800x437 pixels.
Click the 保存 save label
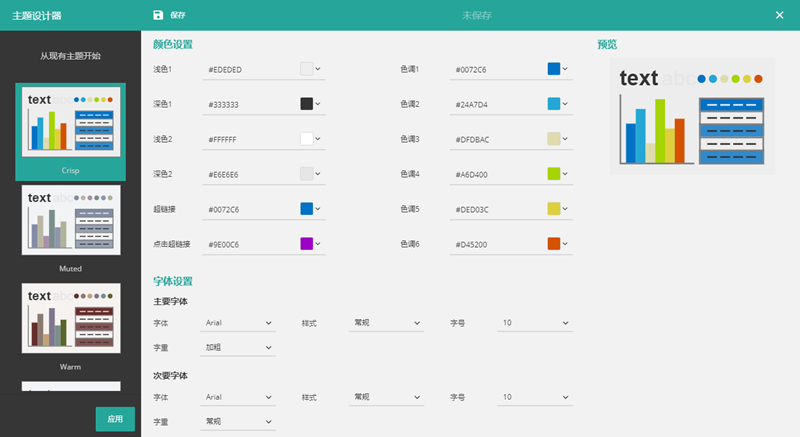click(x=178, y=16)
